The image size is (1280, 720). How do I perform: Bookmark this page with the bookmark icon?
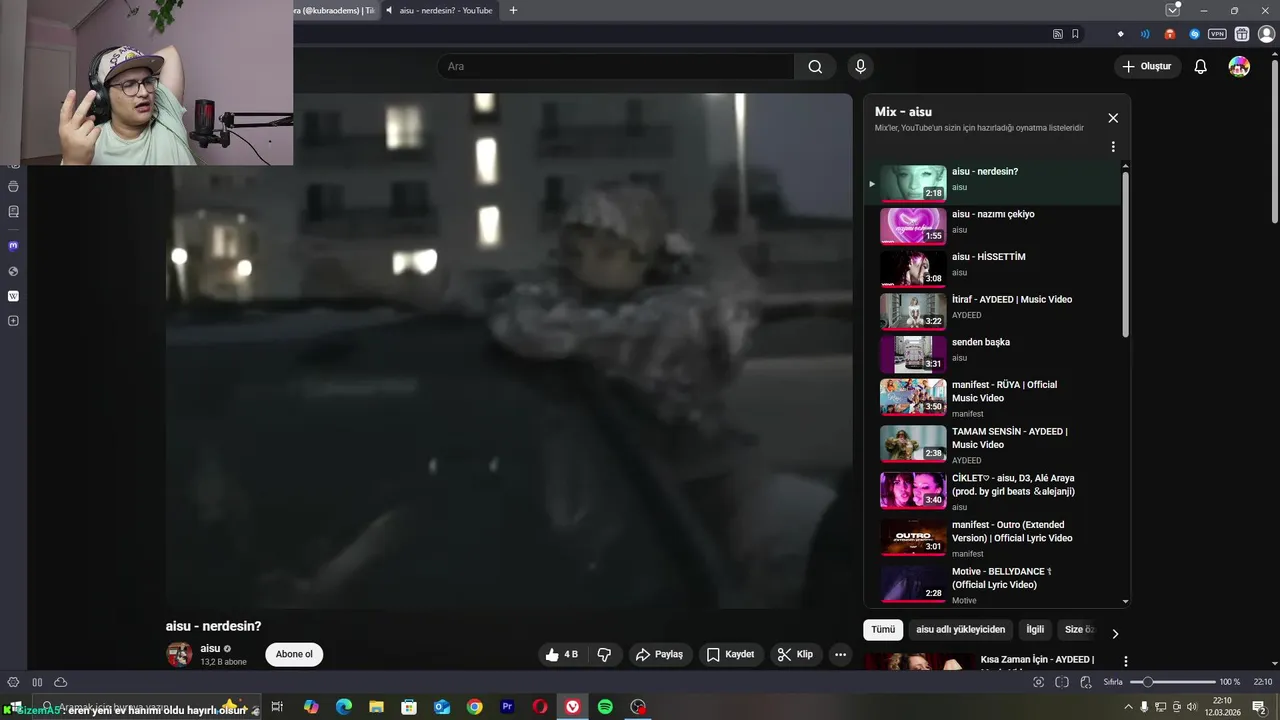coord(1075,34)
